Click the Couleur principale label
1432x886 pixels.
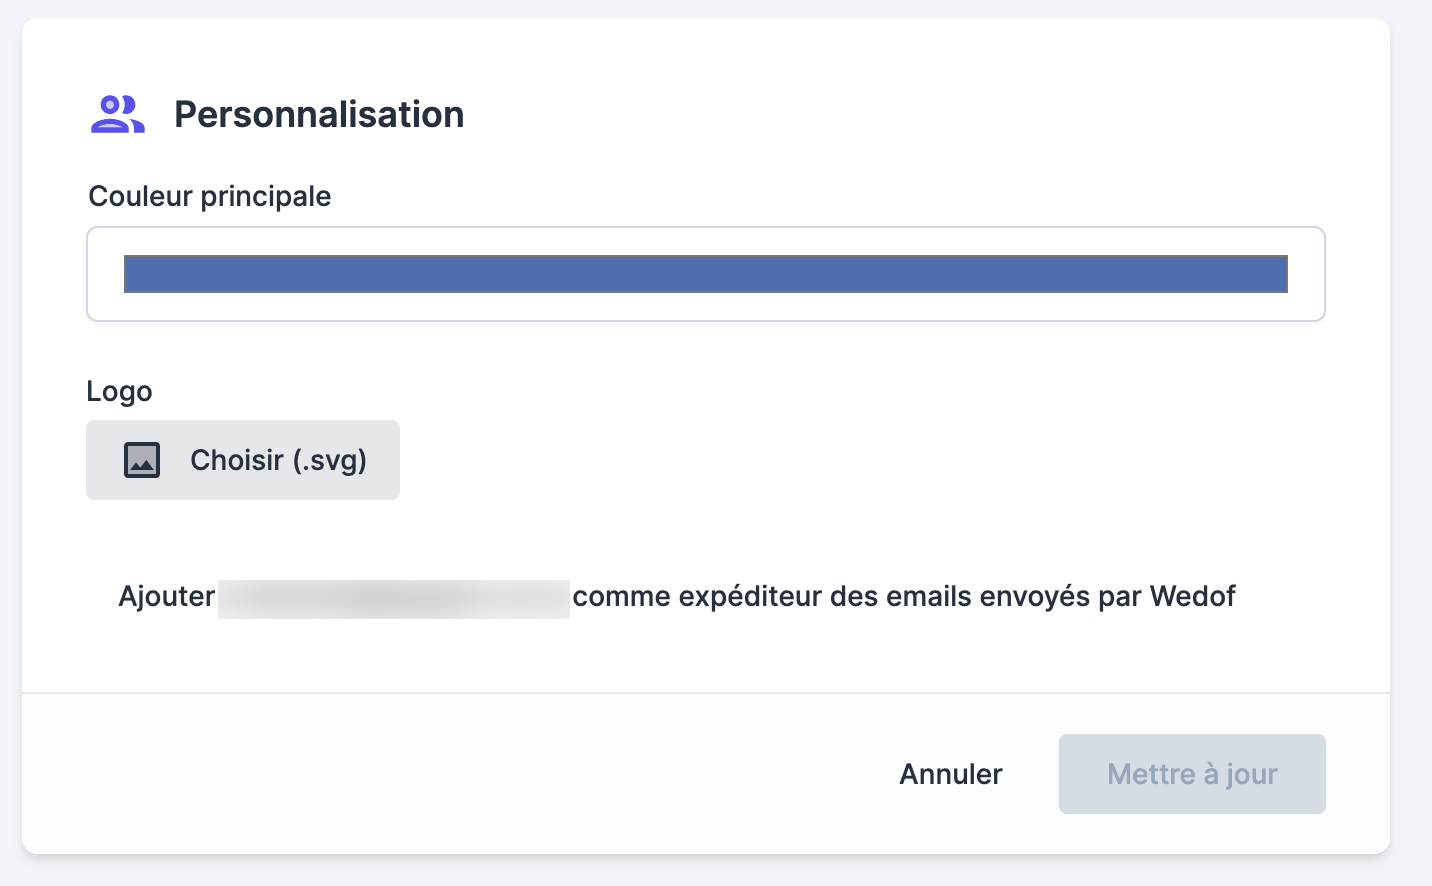209,196
